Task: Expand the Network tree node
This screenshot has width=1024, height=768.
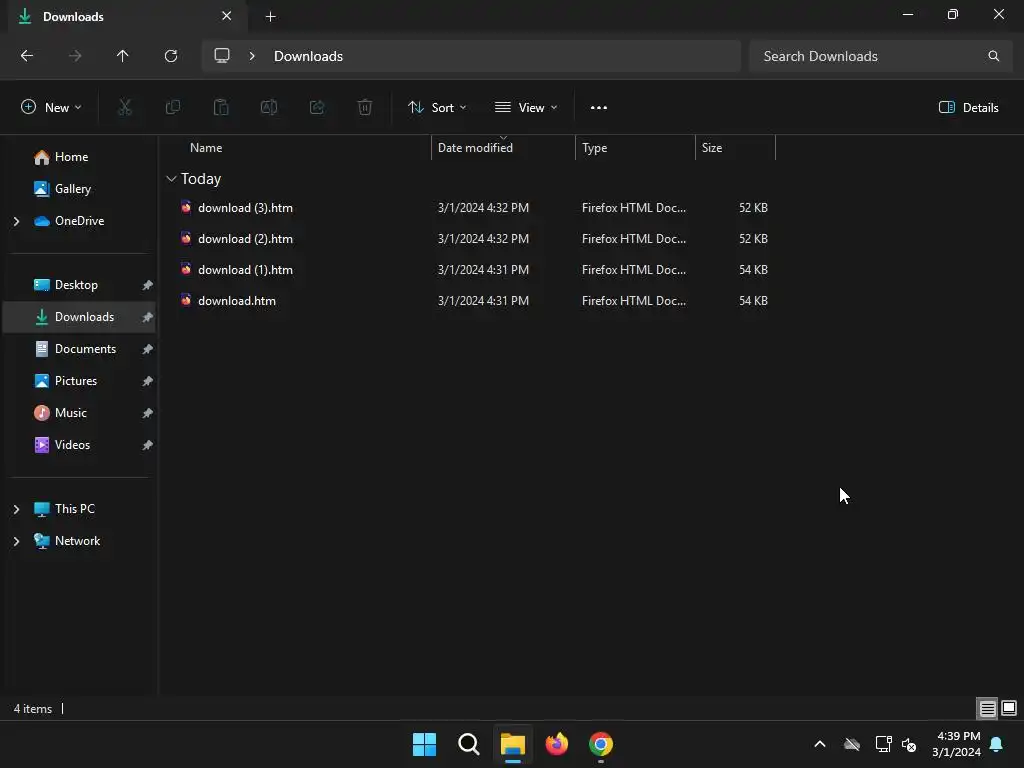Action: [x=16, y=541]
